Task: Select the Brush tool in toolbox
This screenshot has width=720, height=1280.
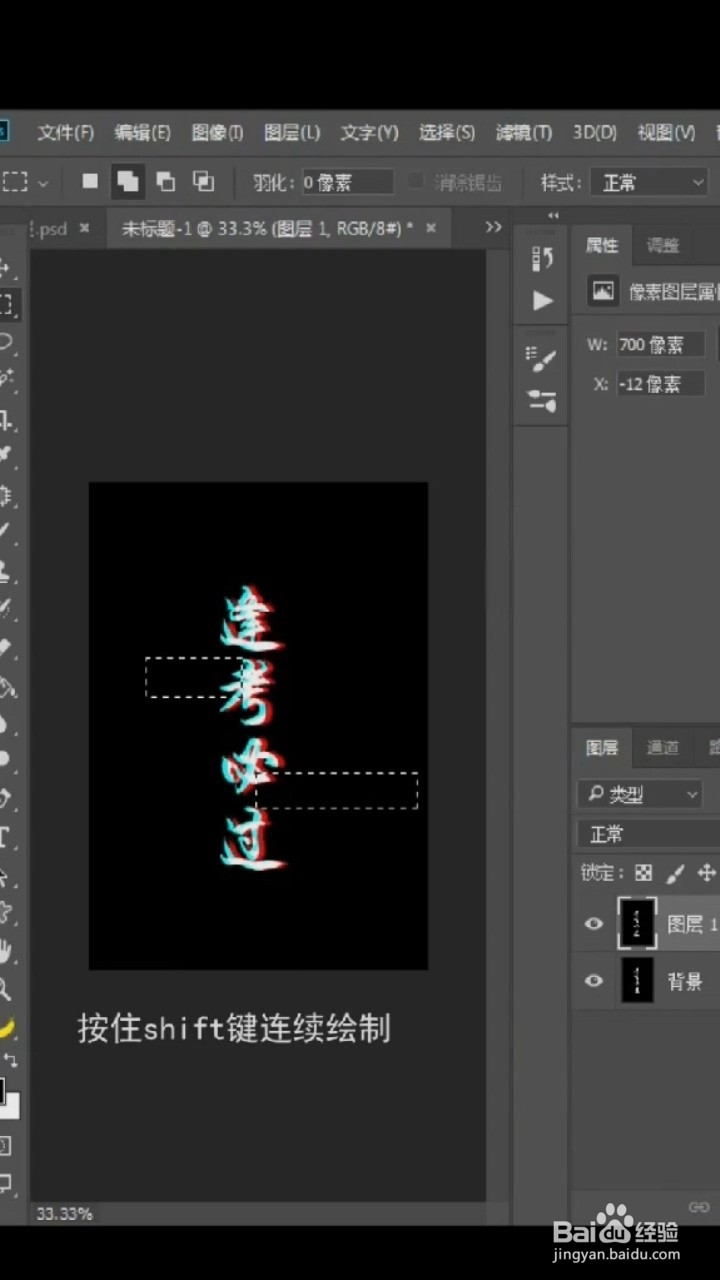Action: [6, 531]
